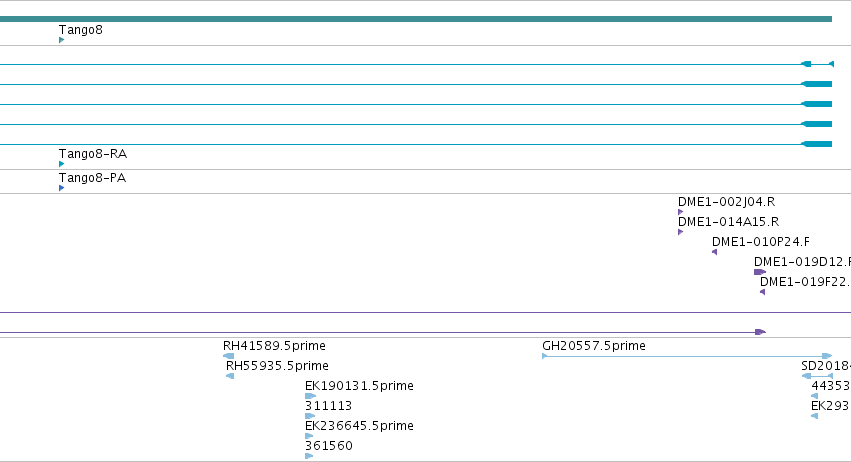Click the glyph under SD2018
This screenshot has width=851, height=462.
(817, 376)
